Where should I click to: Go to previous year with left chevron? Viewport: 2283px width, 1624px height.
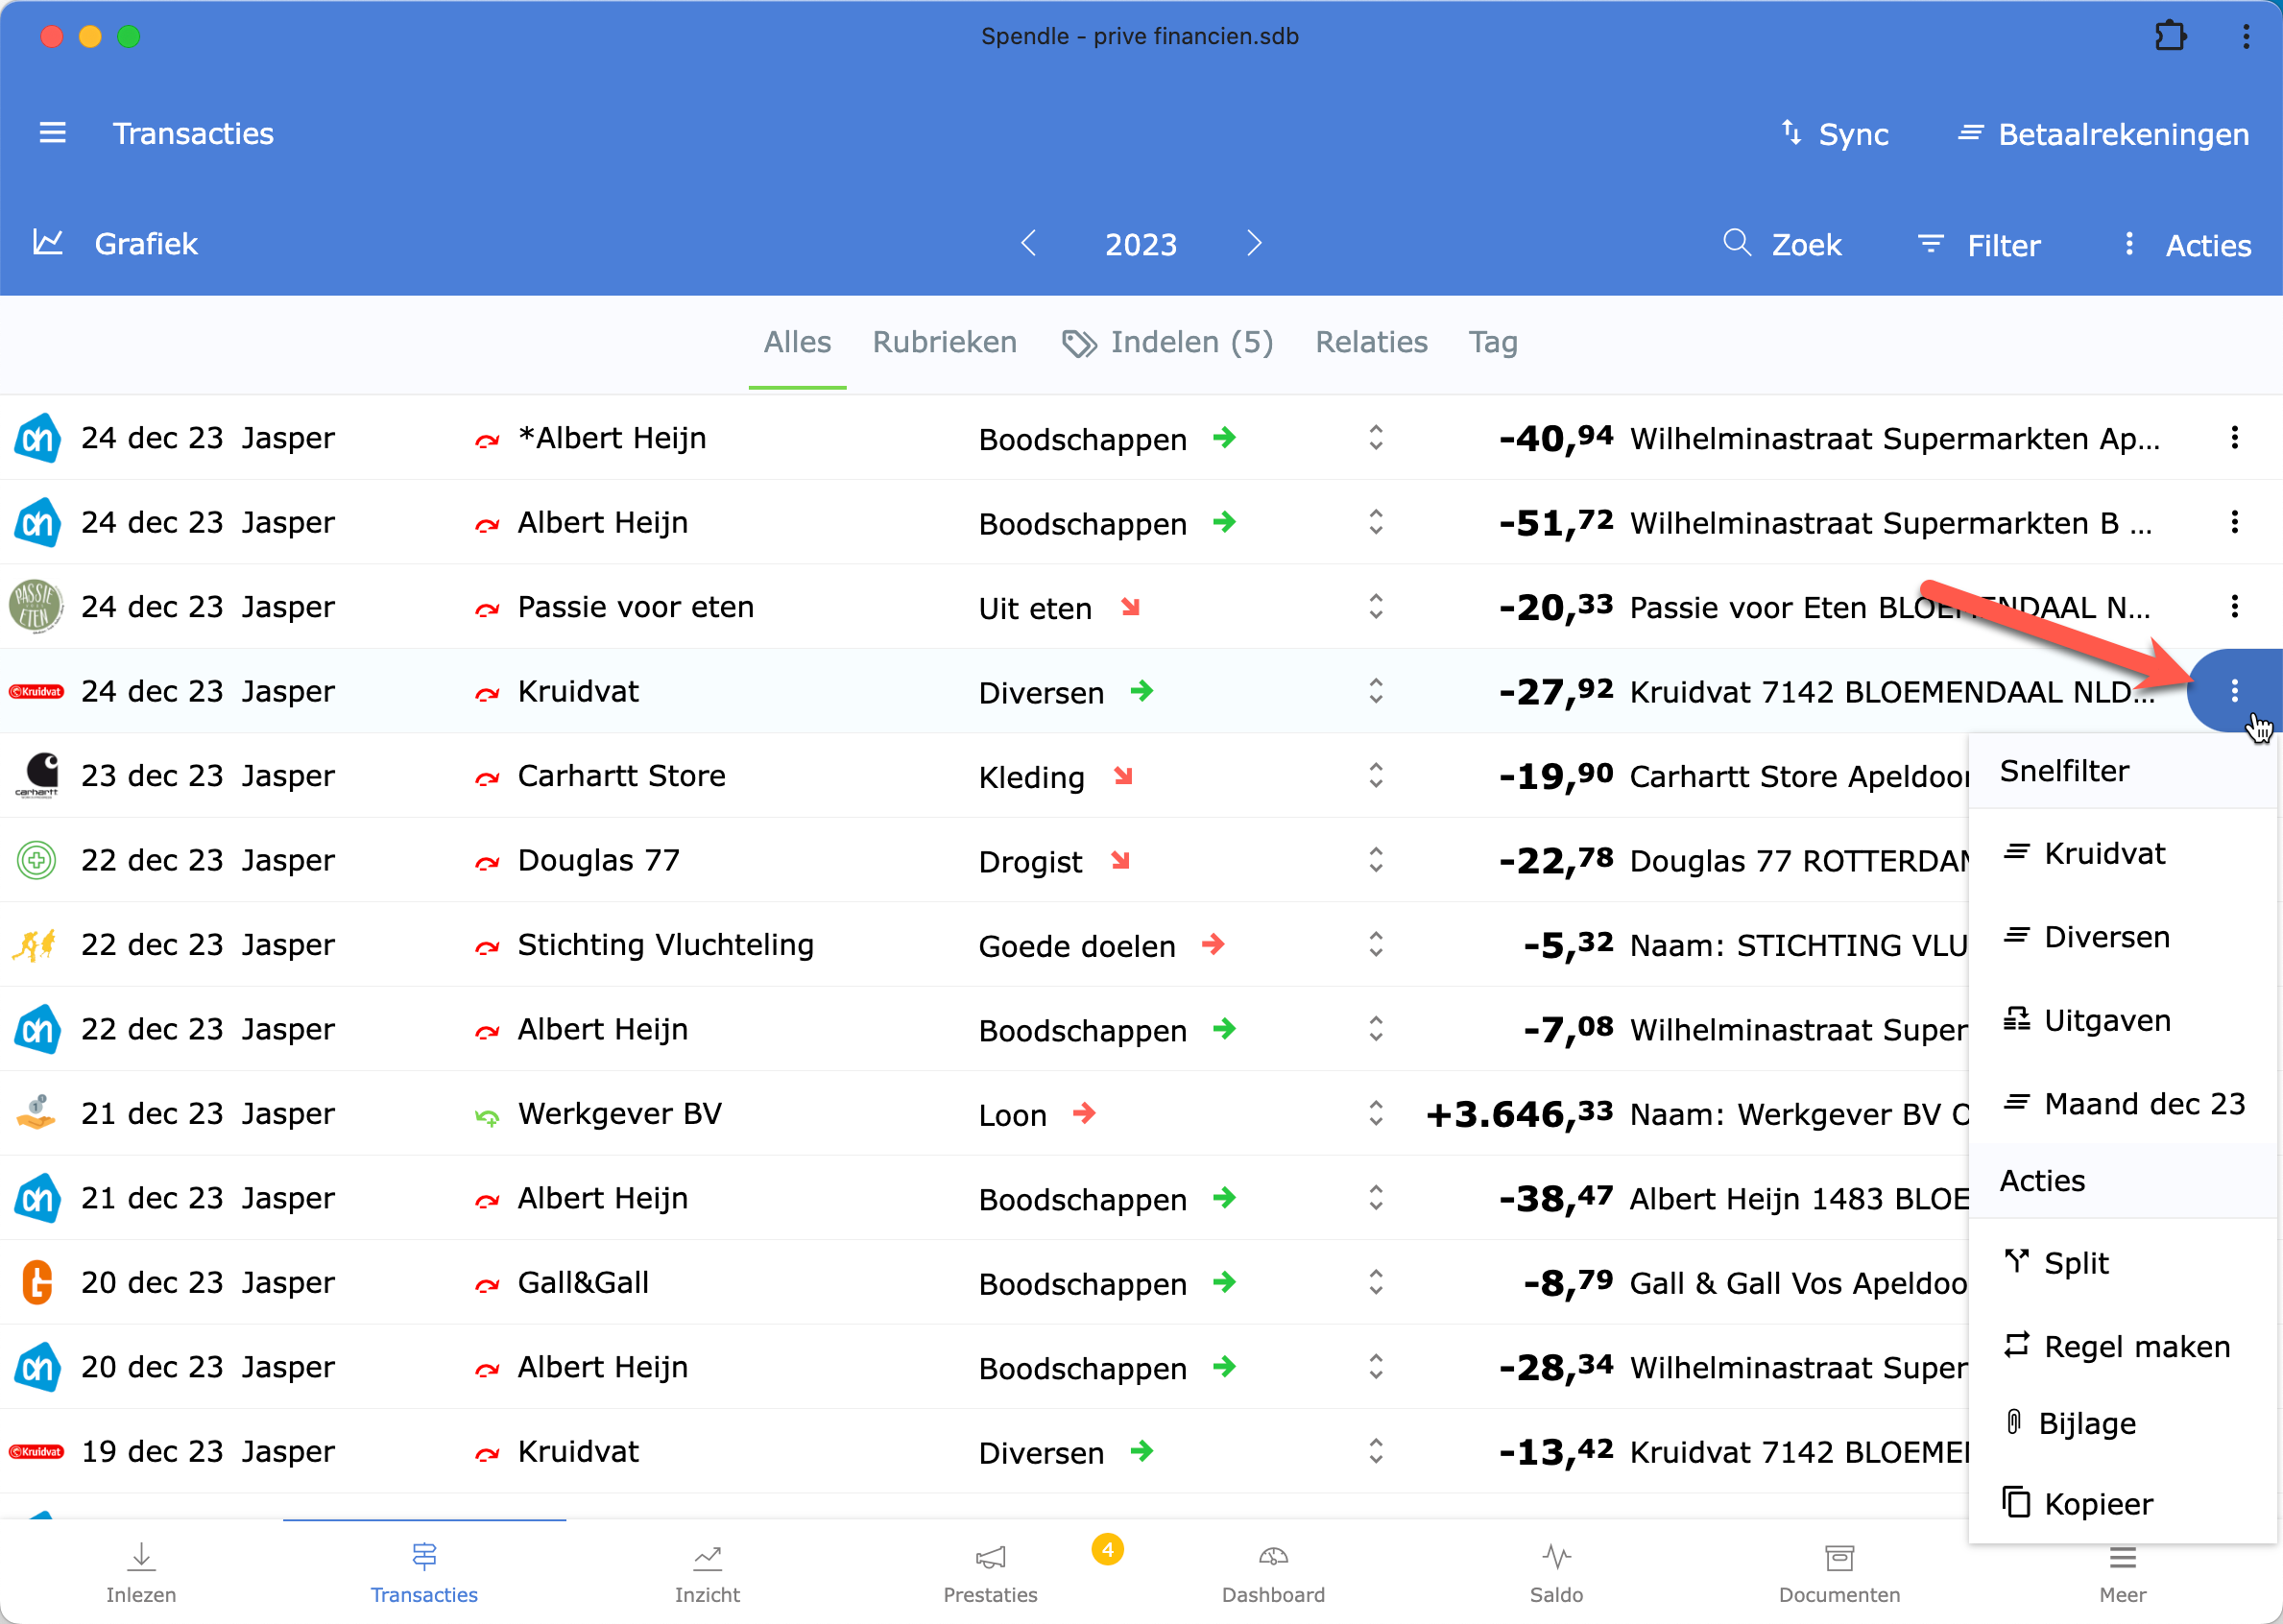[x=1028, y=243]
